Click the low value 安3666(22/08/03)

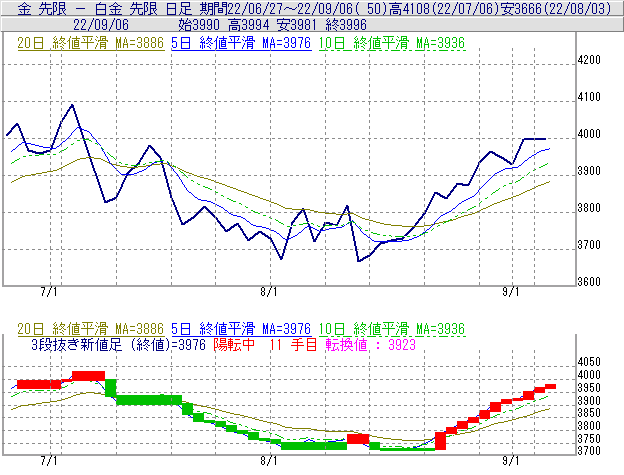pos(556,8)
